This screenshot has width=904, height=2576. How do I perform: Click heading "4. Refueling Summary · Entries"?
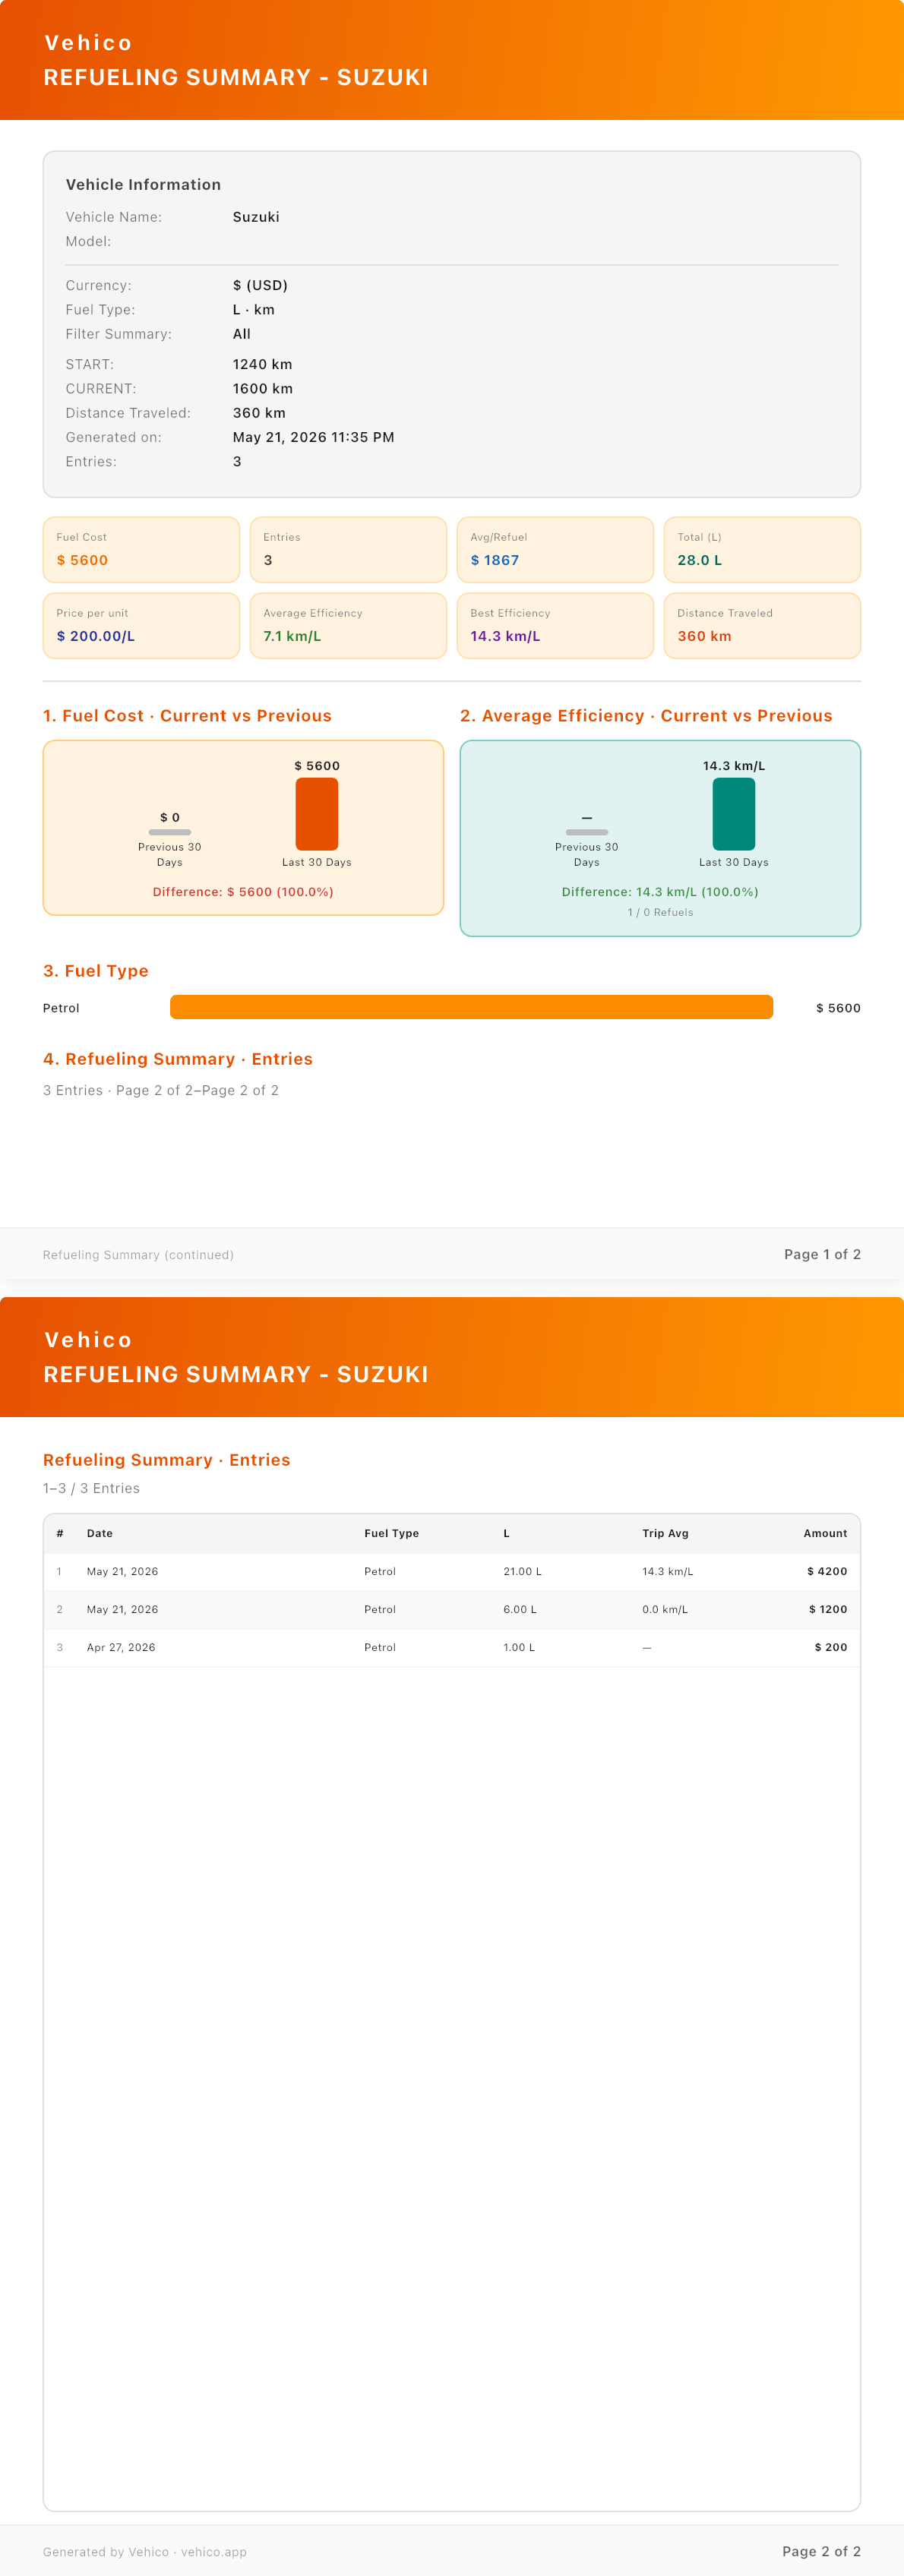click(178, 1059)
